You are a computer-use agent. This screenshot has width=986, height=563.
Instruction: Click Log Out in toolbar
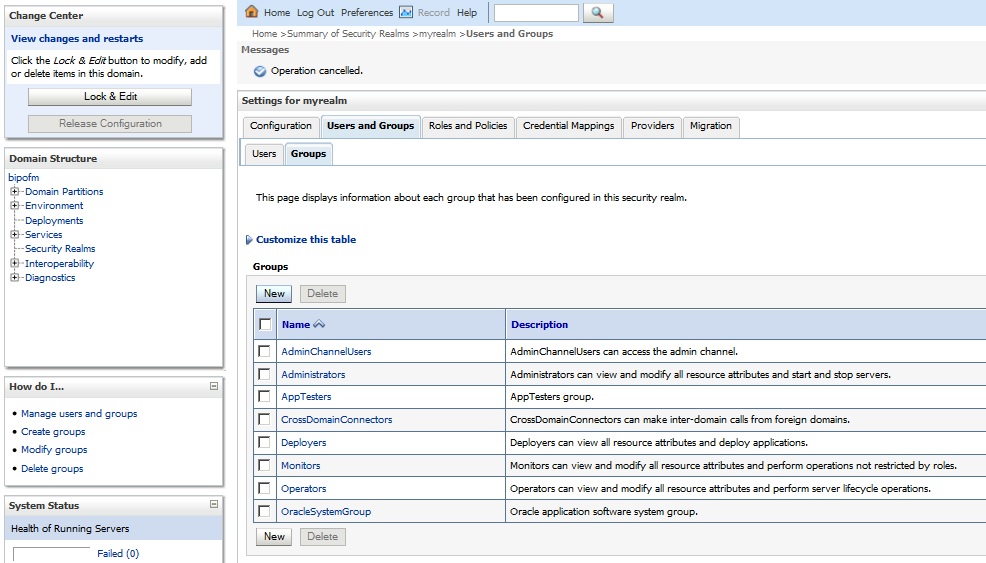316,13
